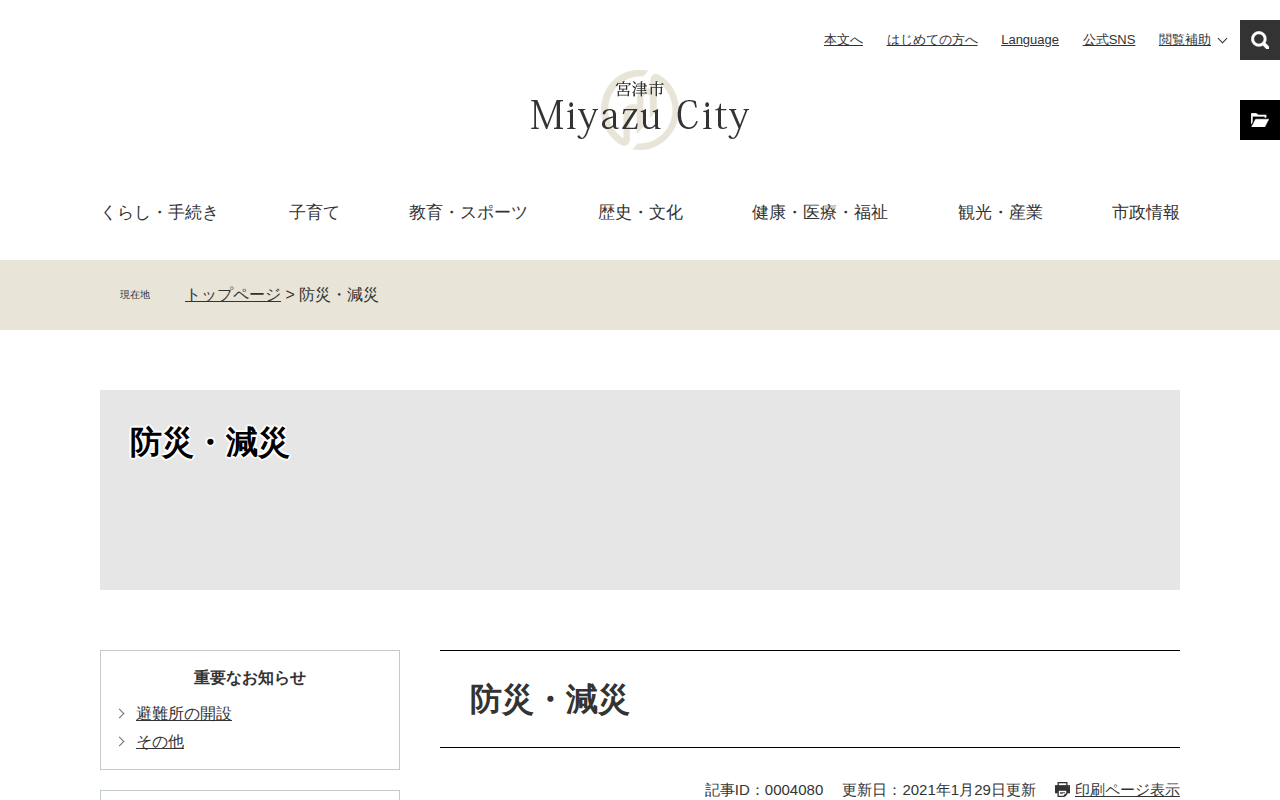Screen dimensions: 1280x800
Task: Click the 記事ID:0004080 text
Action: (x=764, y=790)
